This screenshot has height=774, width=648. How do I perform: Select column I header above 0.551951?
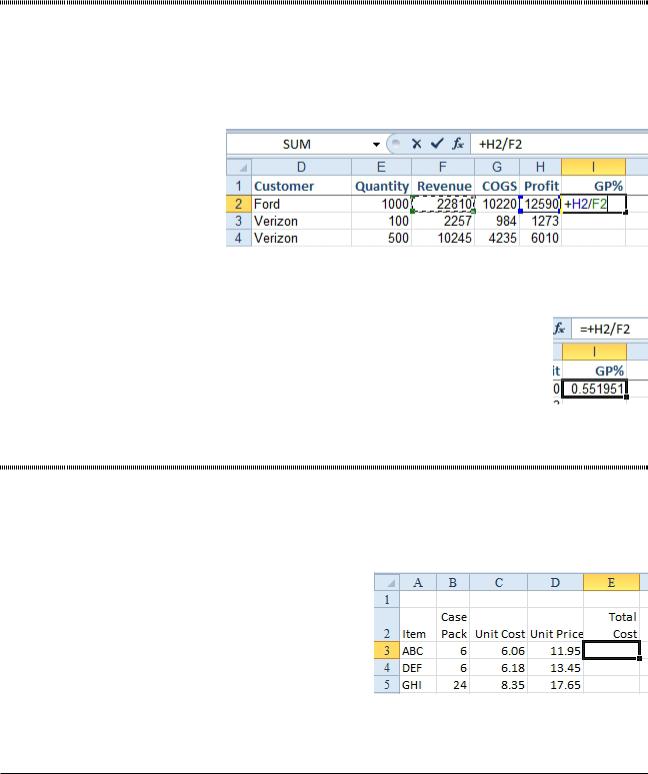coord(594,352)
